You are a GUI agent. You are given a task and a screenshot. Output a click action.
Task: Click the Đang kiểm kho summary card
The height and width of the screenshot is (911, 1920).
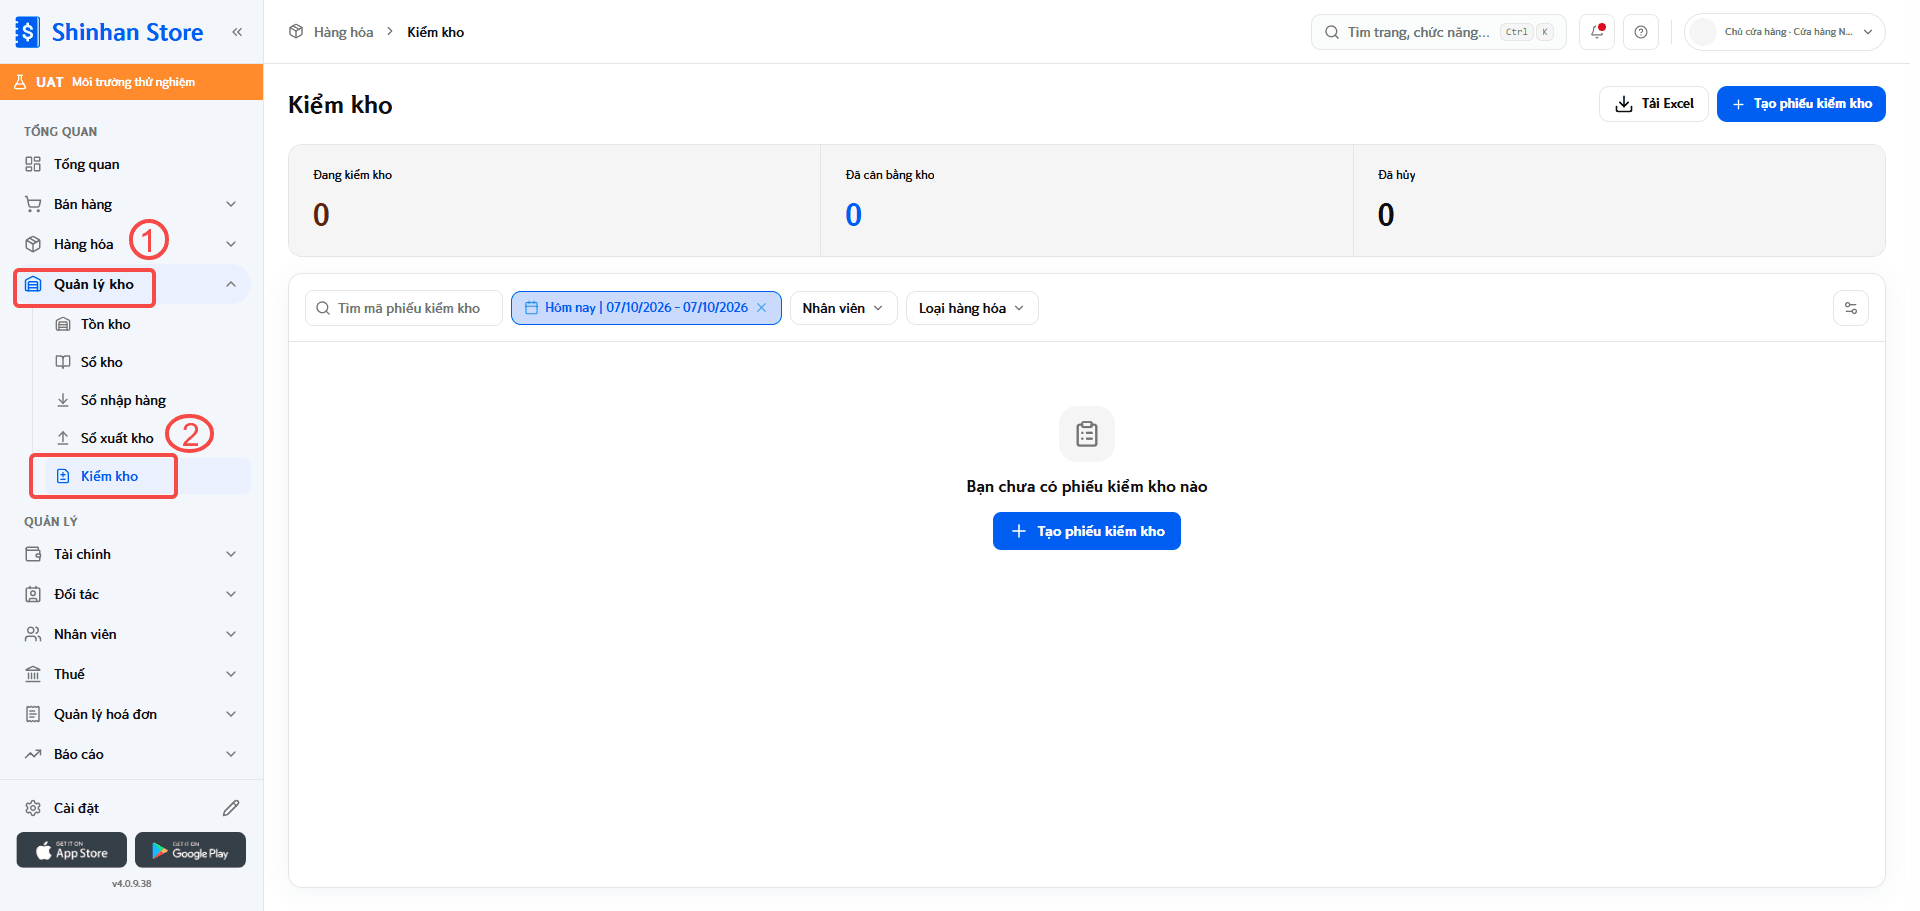(x=555, y=200)
